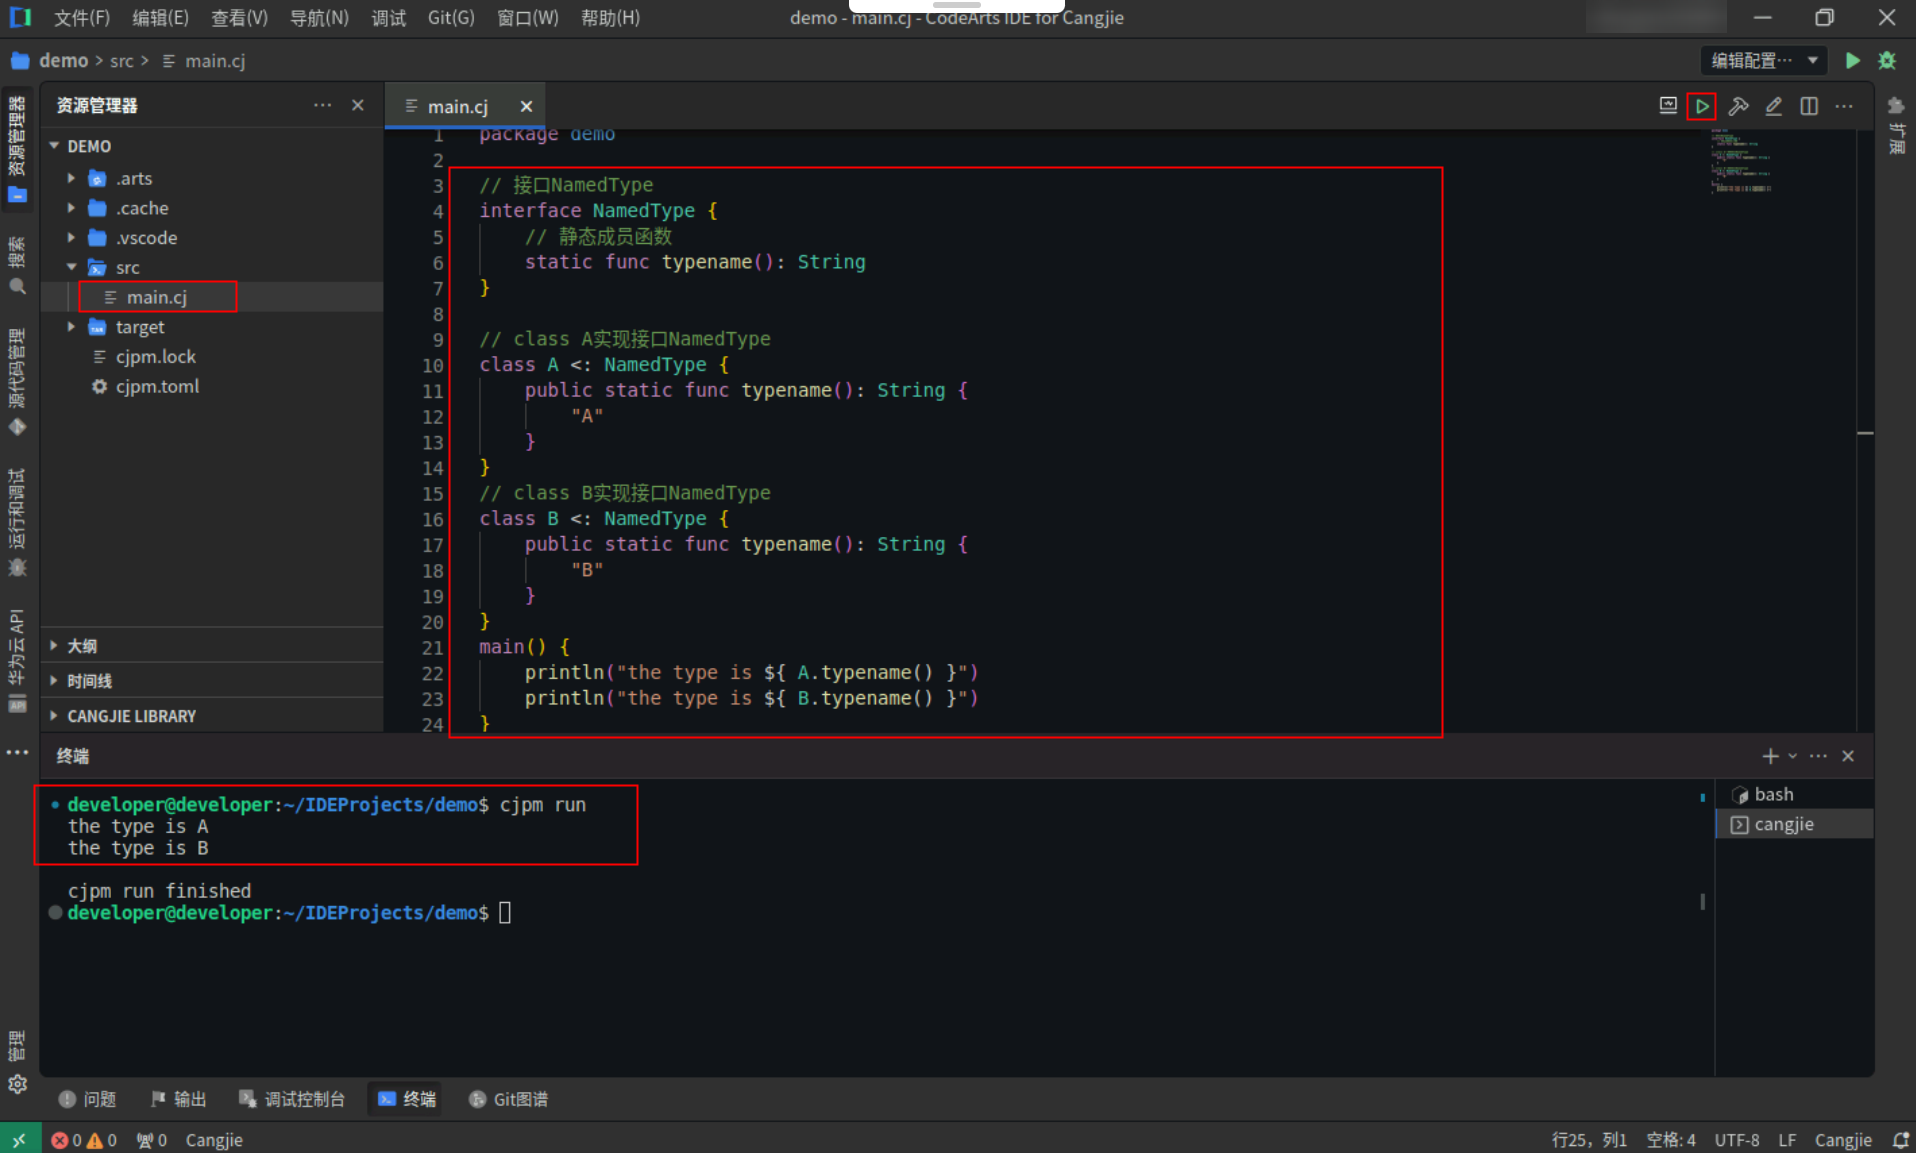Click the build hammer icon in editor toolbar
Image resolution: width=1916 pixels, height=1153 pixels.
click(1738, 106)
